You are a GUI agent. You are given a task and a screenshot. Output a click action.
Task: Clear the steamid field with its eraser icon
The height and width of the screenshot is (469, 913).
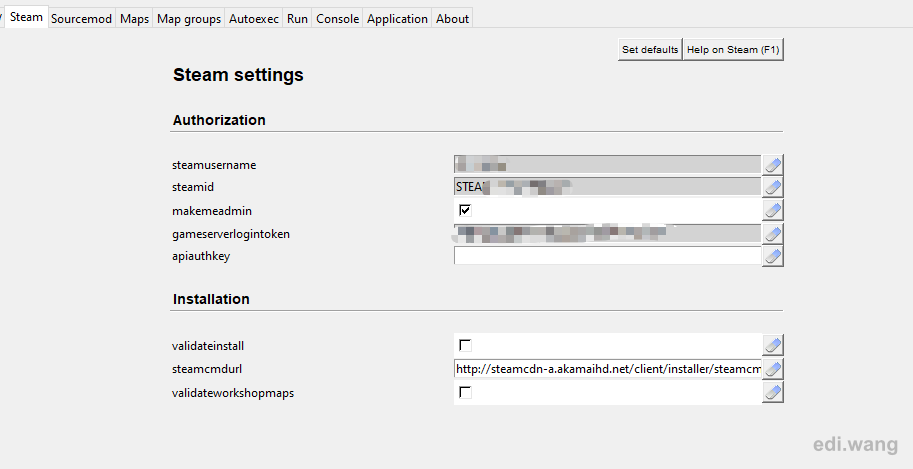click(773, 187)
